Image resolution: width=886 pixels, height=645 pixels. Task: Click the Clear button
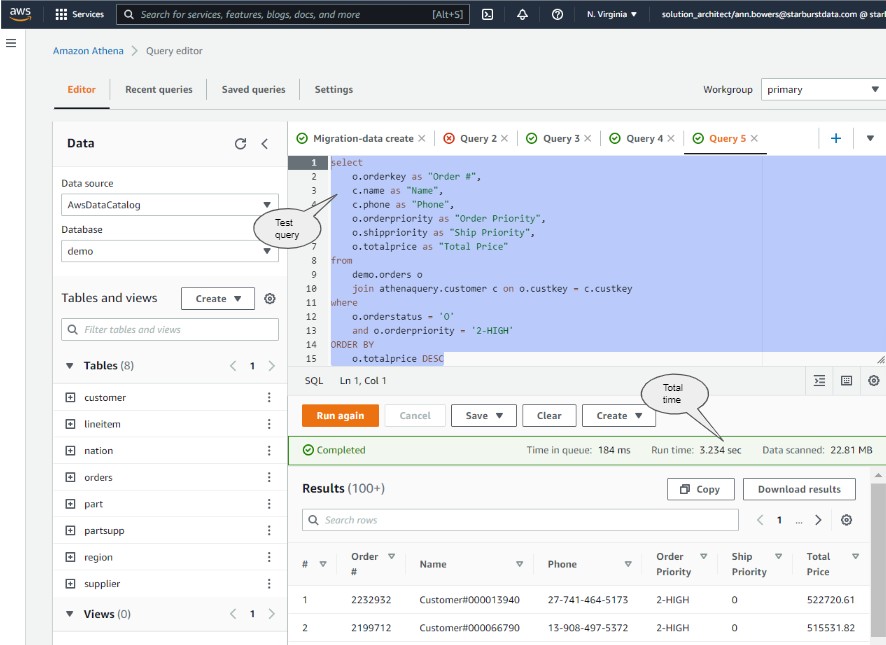point(549,415)
